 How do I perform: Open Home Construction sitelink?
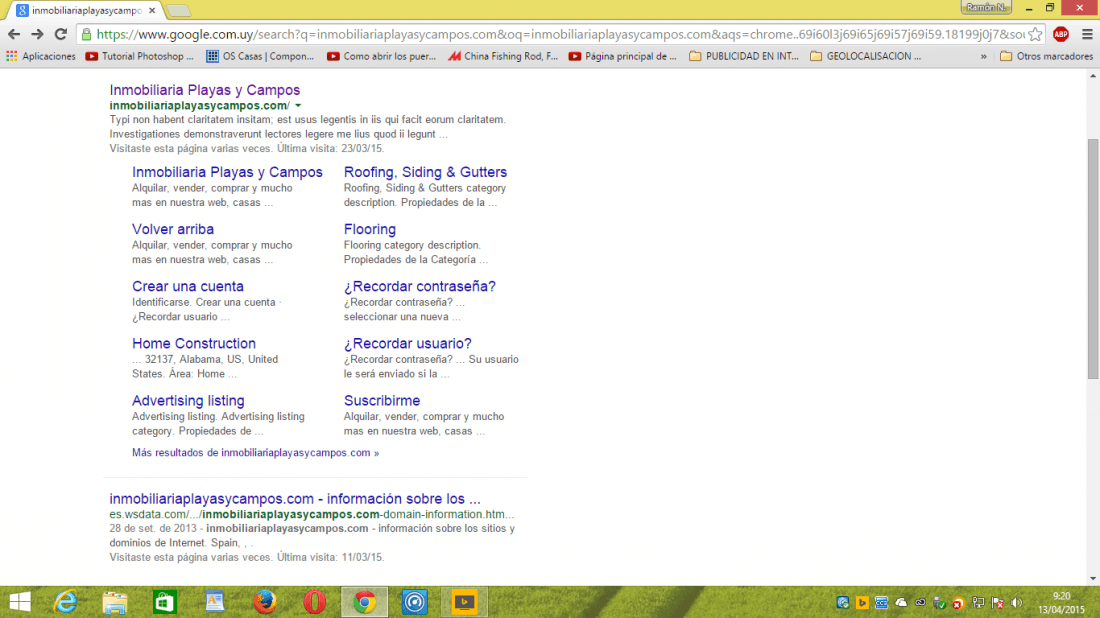point(194,344)
